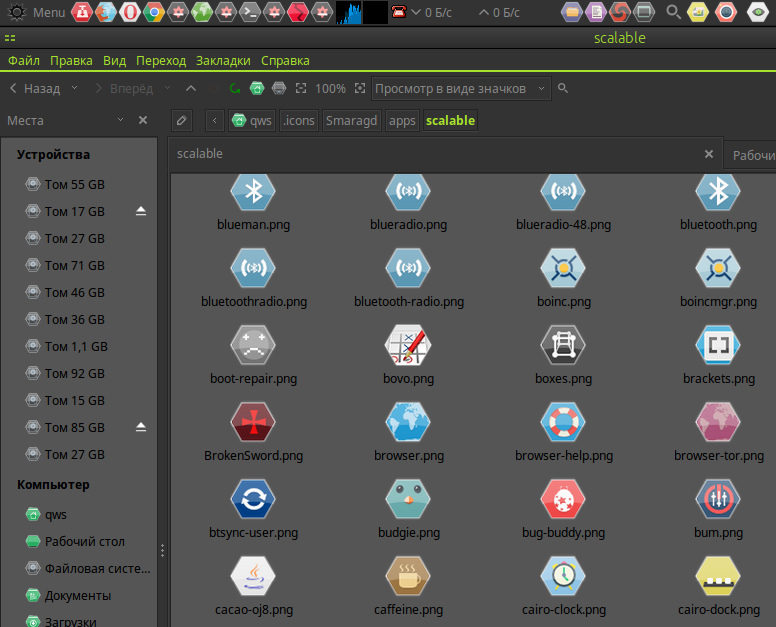Image resolution: width=776 pixels, height=627 pixels.
Task: Open the Назад history dropdown arrow
Action: (74, 88)
